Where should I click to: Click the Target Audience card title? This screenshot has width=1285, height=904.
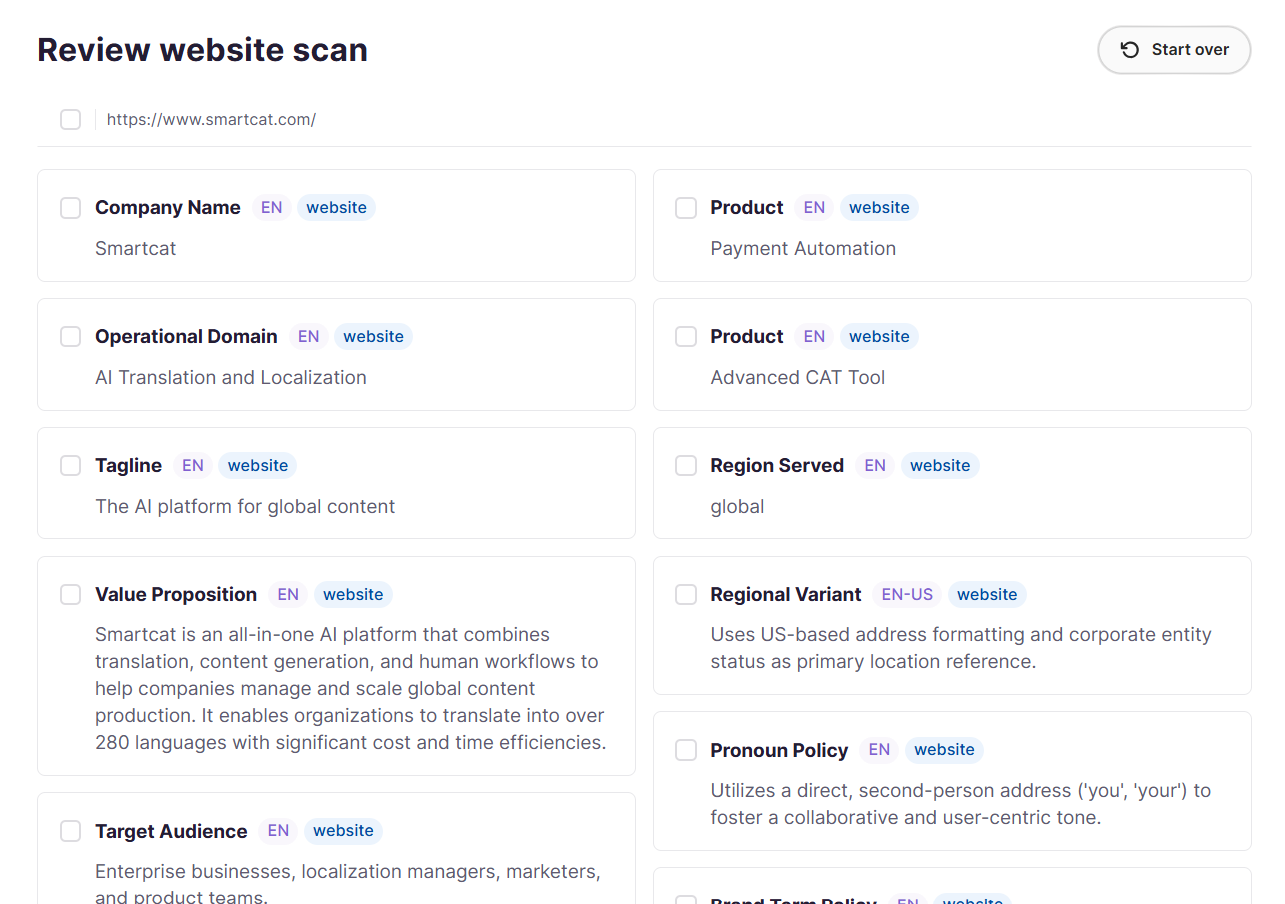171,831
